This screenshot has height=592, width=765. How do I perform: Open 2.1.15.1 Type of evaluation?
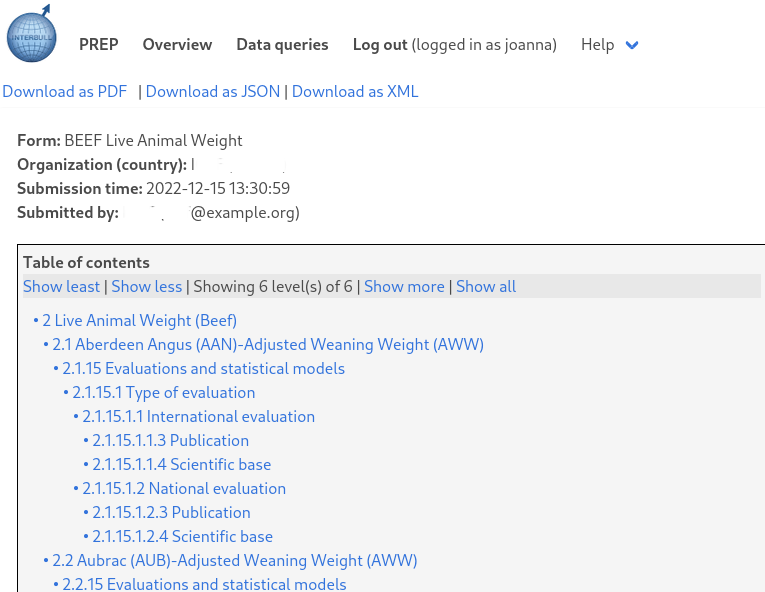point(163,392)
